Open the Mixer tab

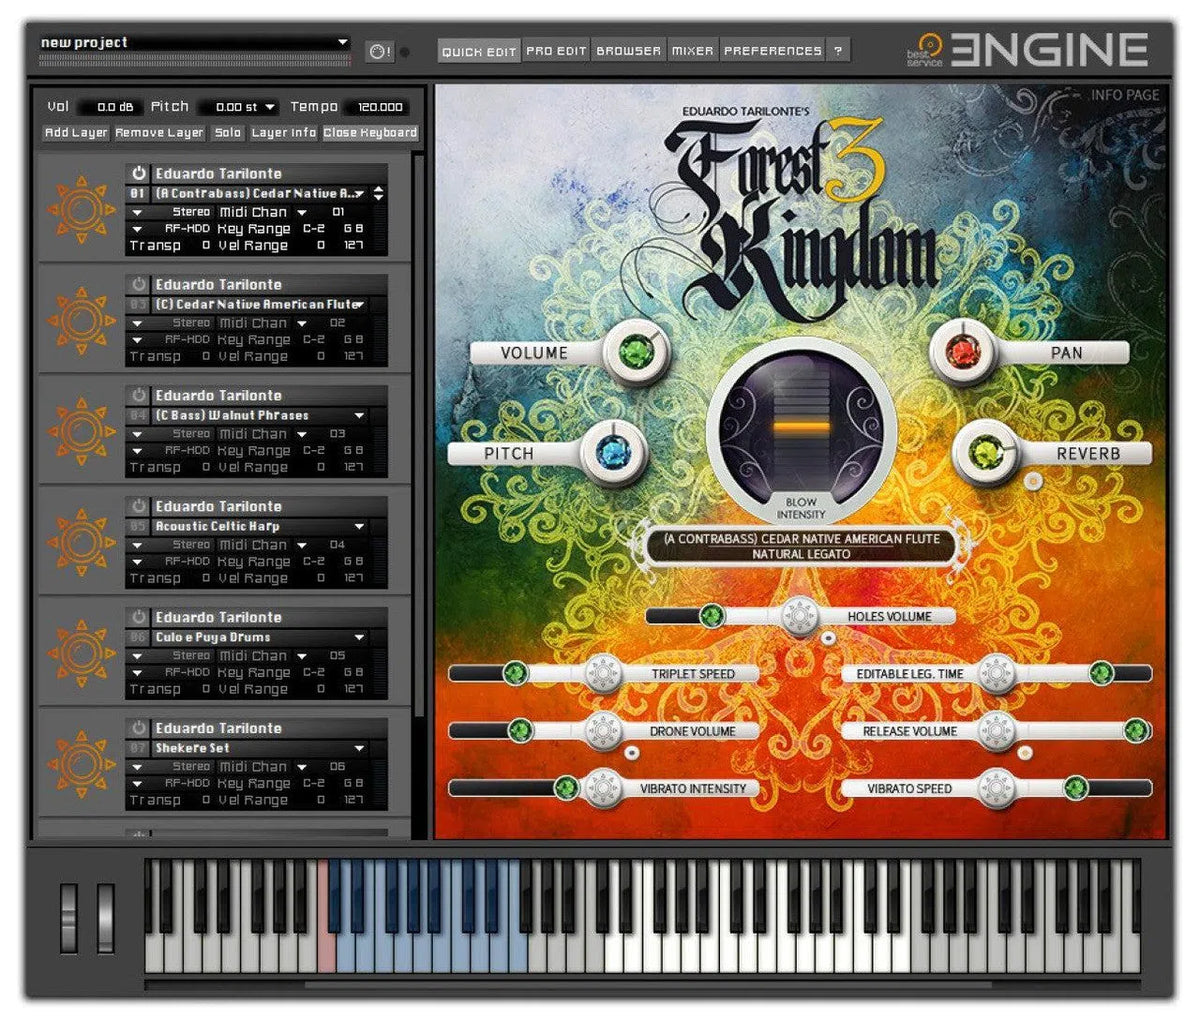692,51
